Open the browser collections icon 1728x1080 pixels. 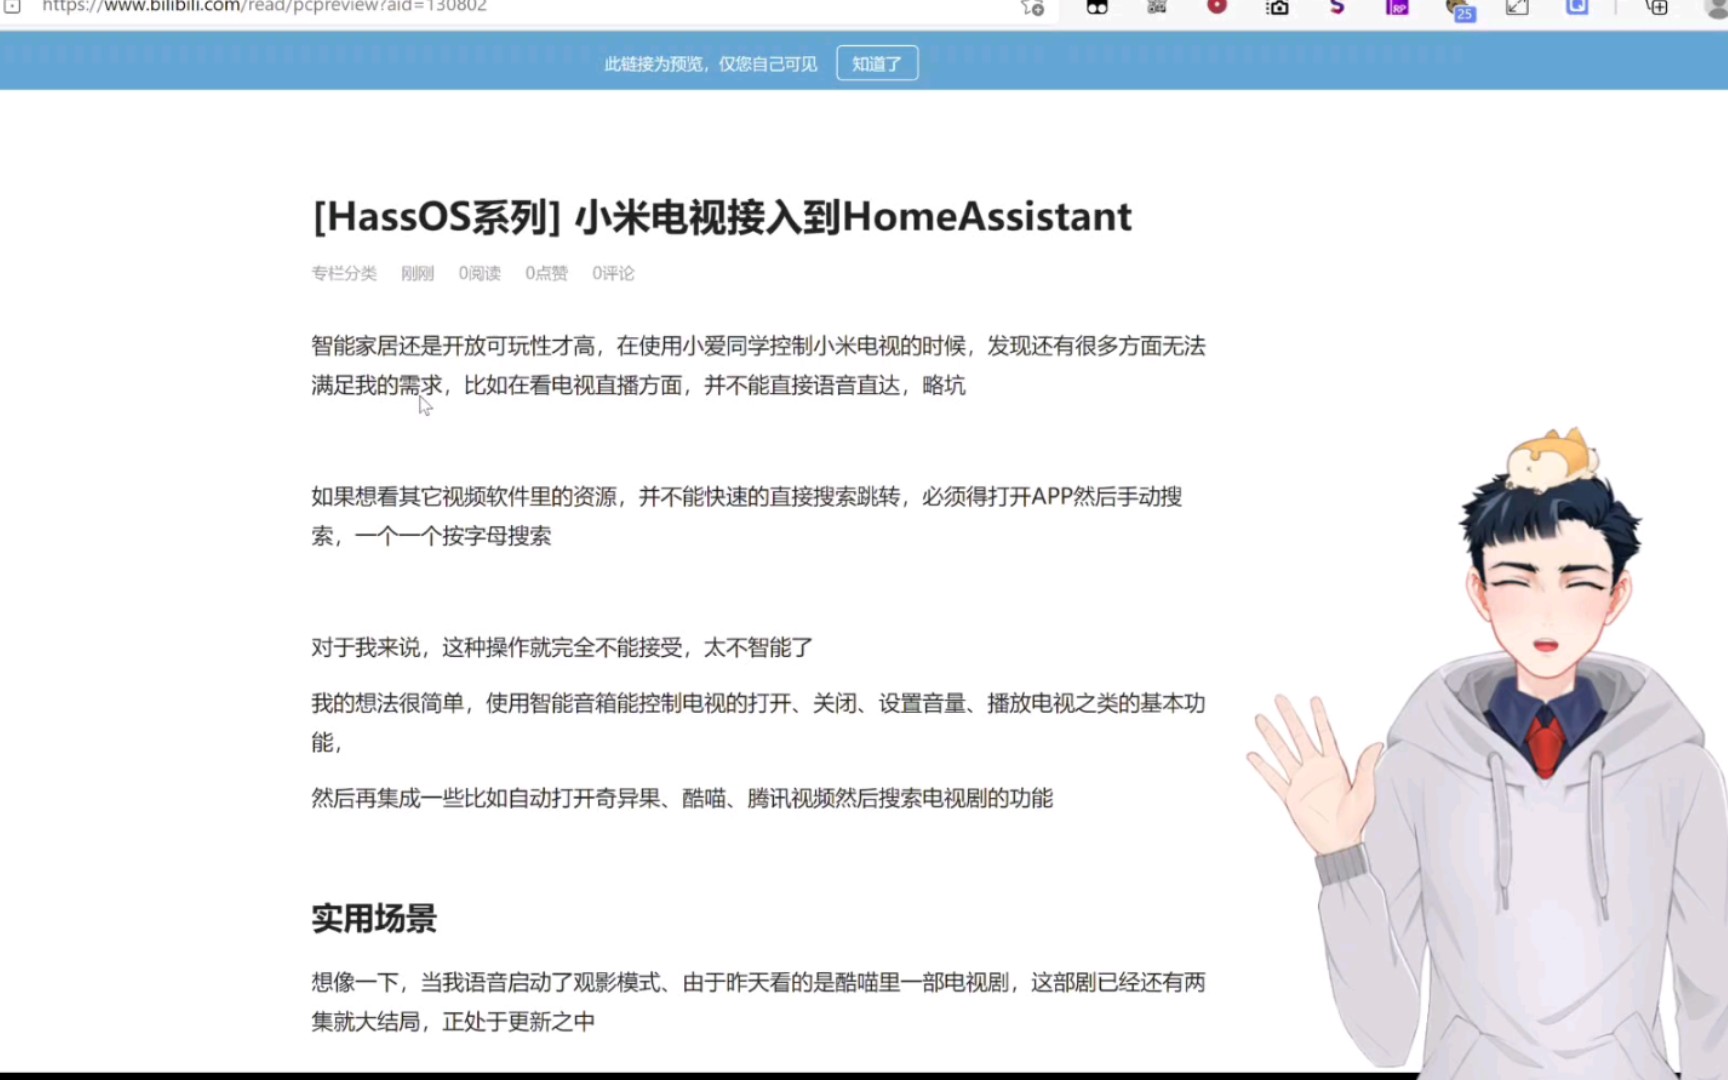[x=1657, y=7]
